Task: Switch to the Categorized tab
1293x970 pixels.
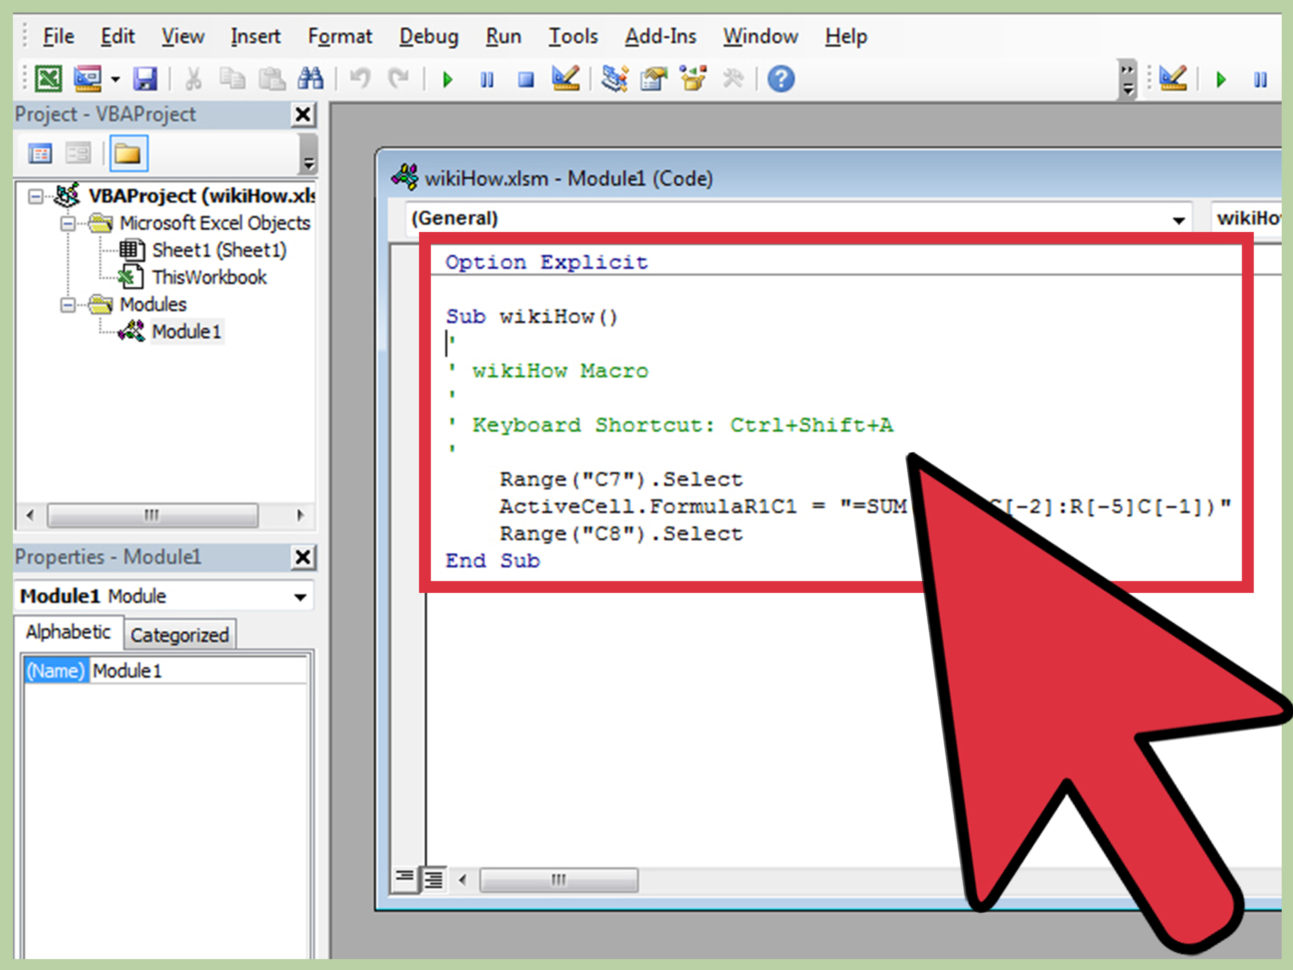Action: pos(180,634)
